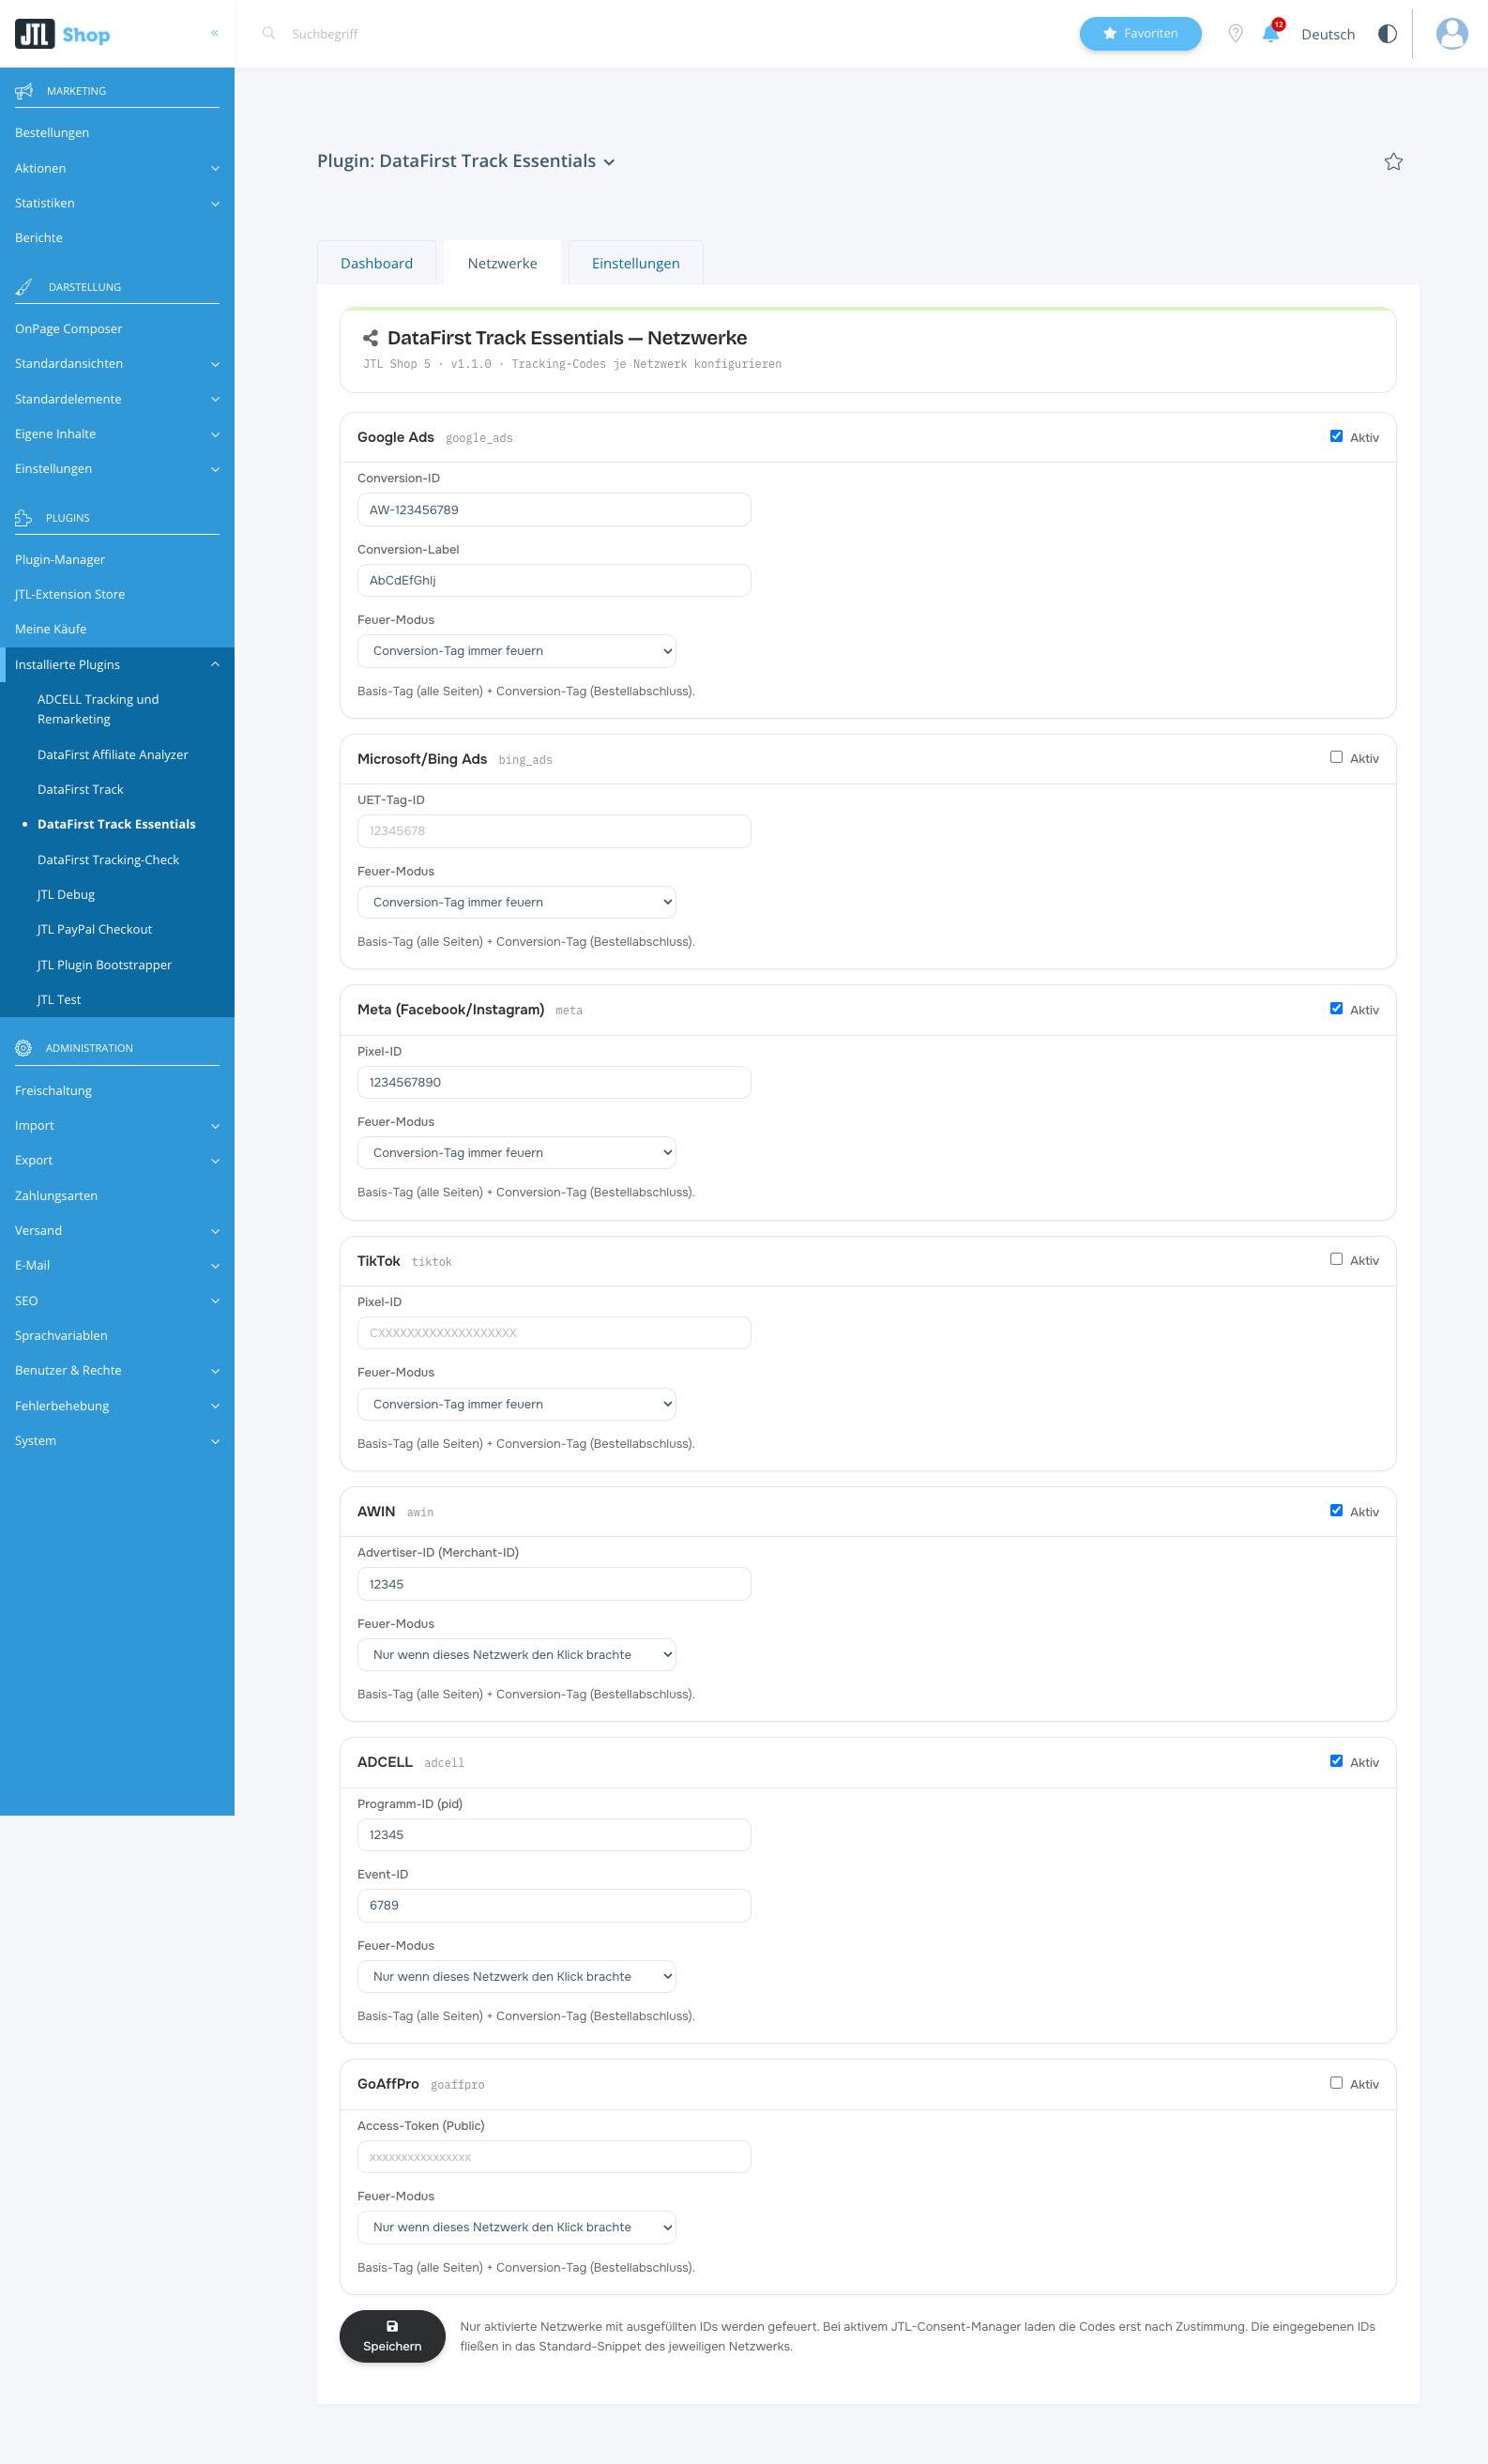Collapse Installierte Plugins section
Screen dimensions: 1488x2464
(117, 665)
